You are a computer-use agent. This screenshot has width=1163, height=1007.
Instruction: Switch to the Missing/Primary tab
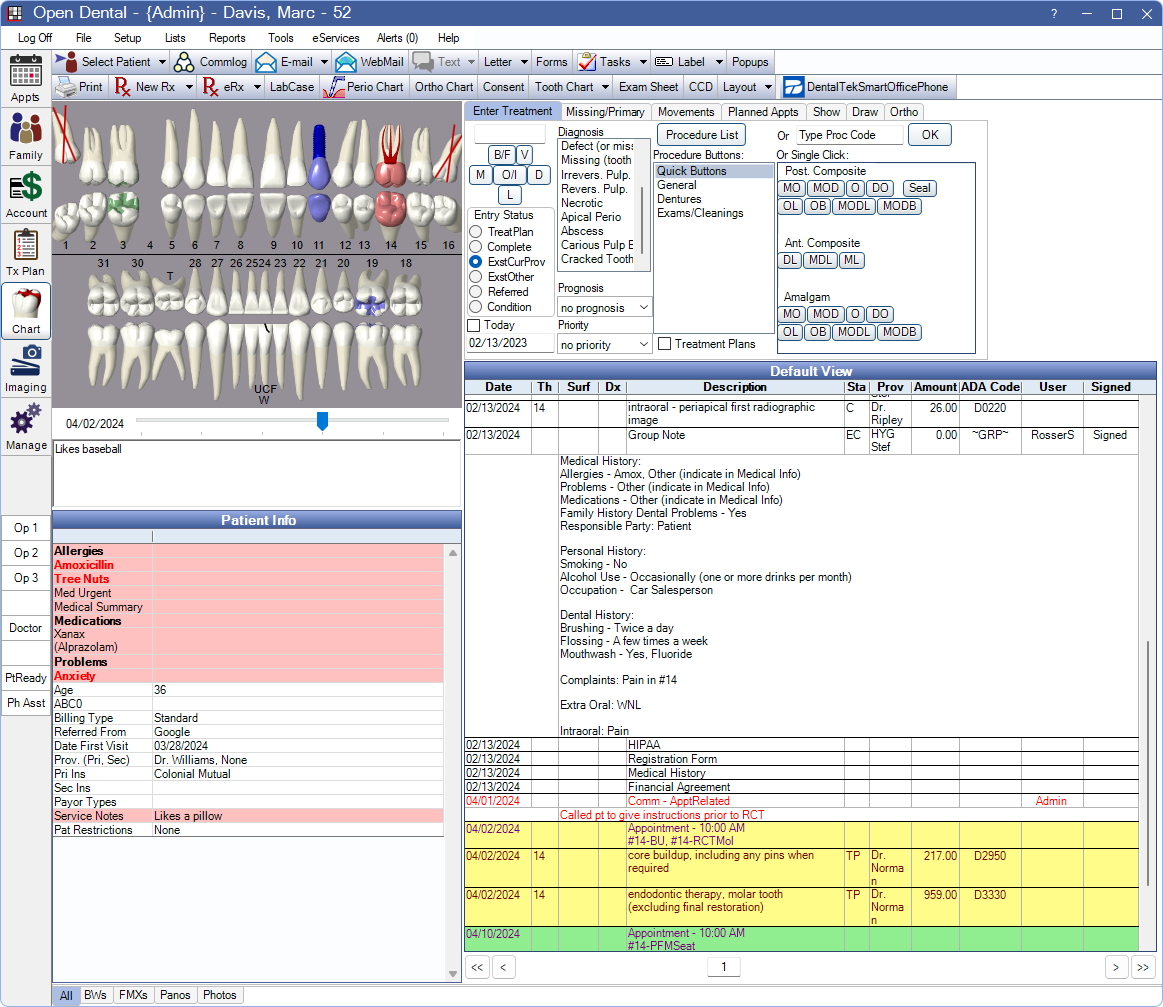[605, 112]
